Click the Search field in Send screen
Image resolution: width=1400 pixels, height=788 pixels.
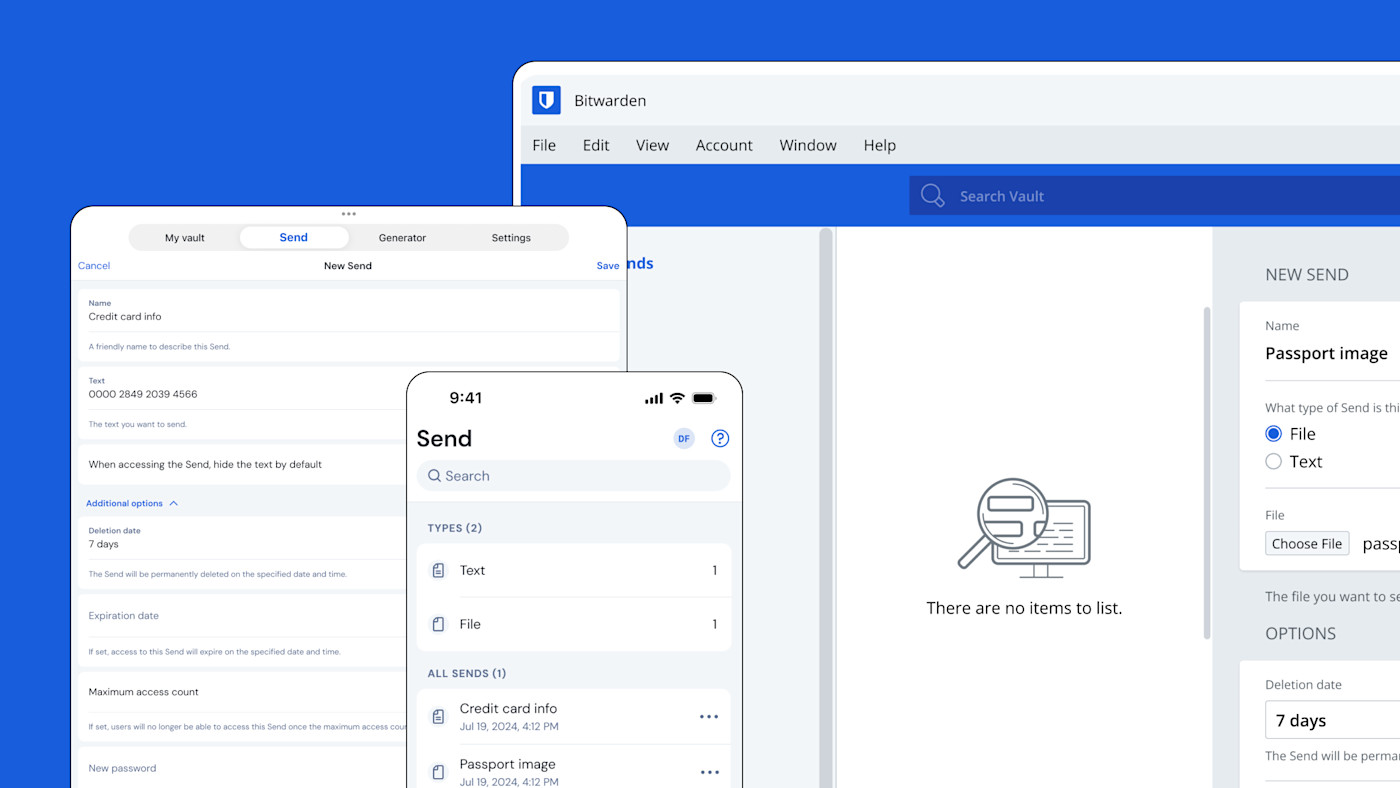574,476
